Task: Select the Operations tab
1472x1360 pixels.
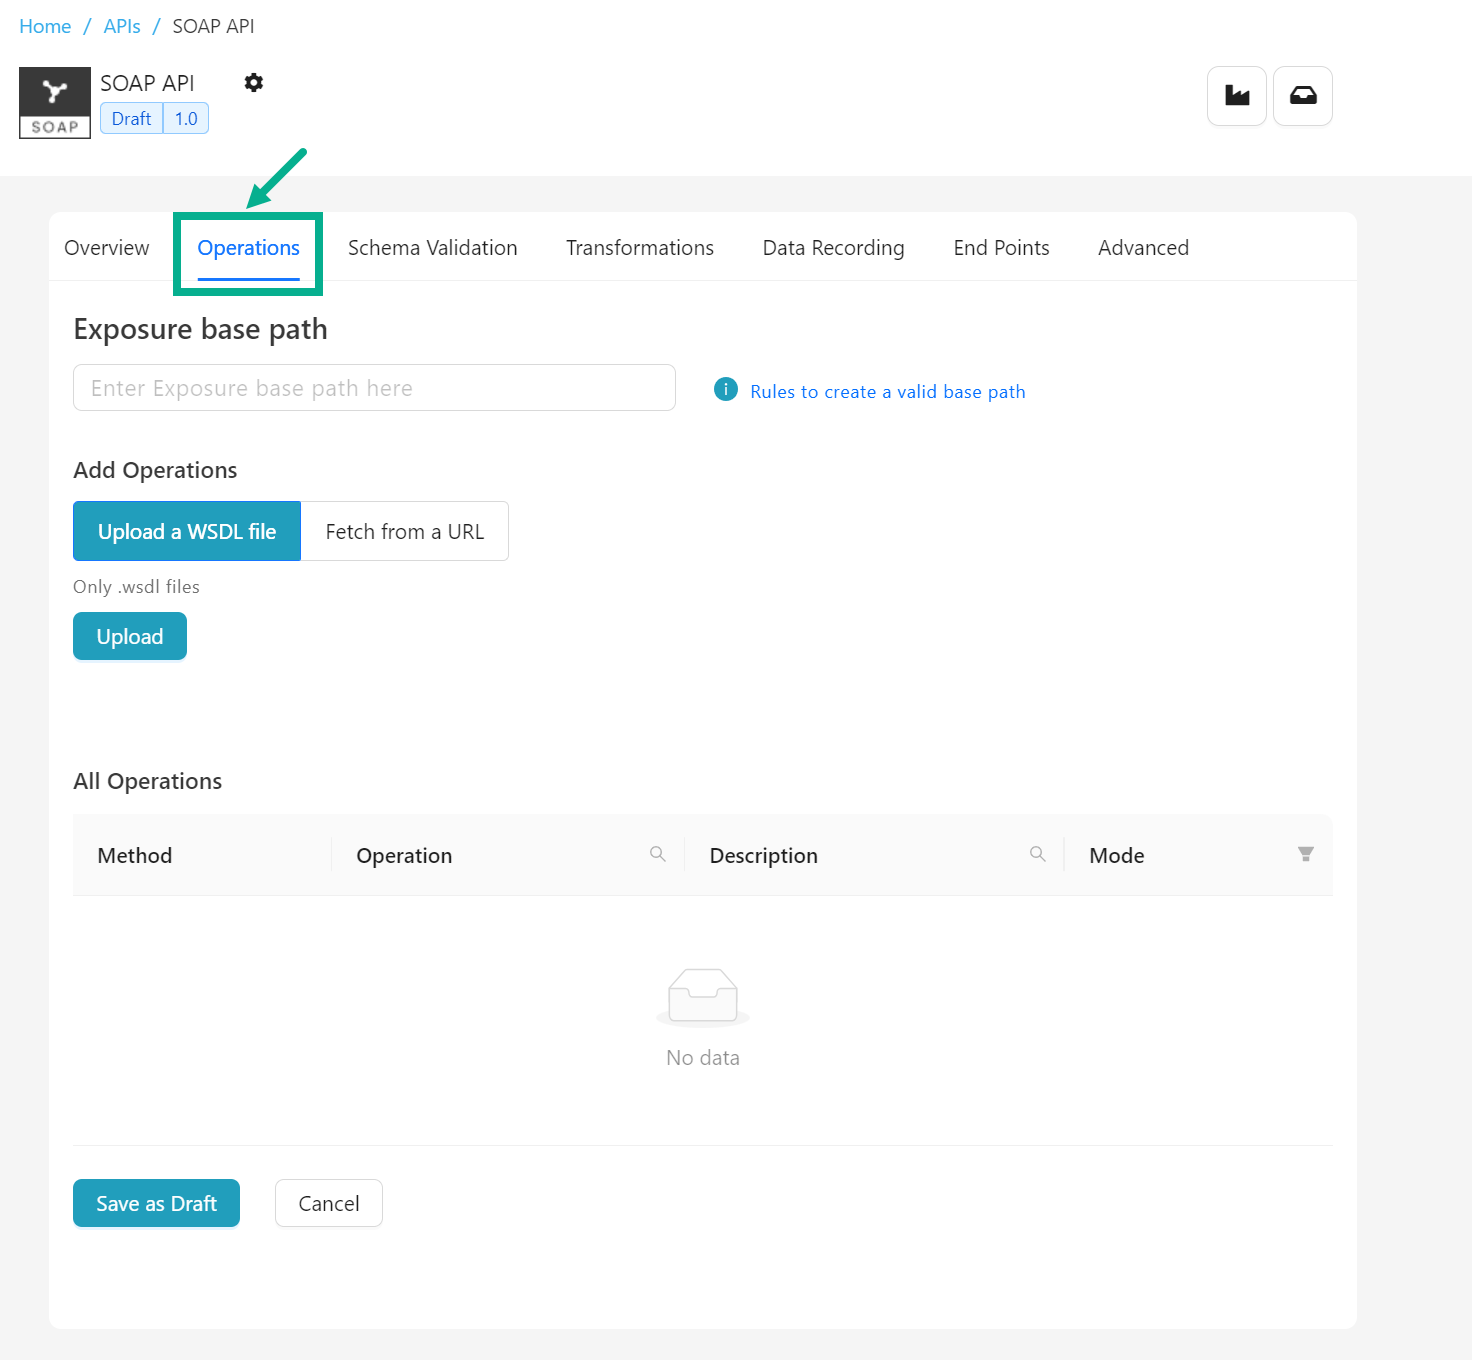Action: coord(248,248)
